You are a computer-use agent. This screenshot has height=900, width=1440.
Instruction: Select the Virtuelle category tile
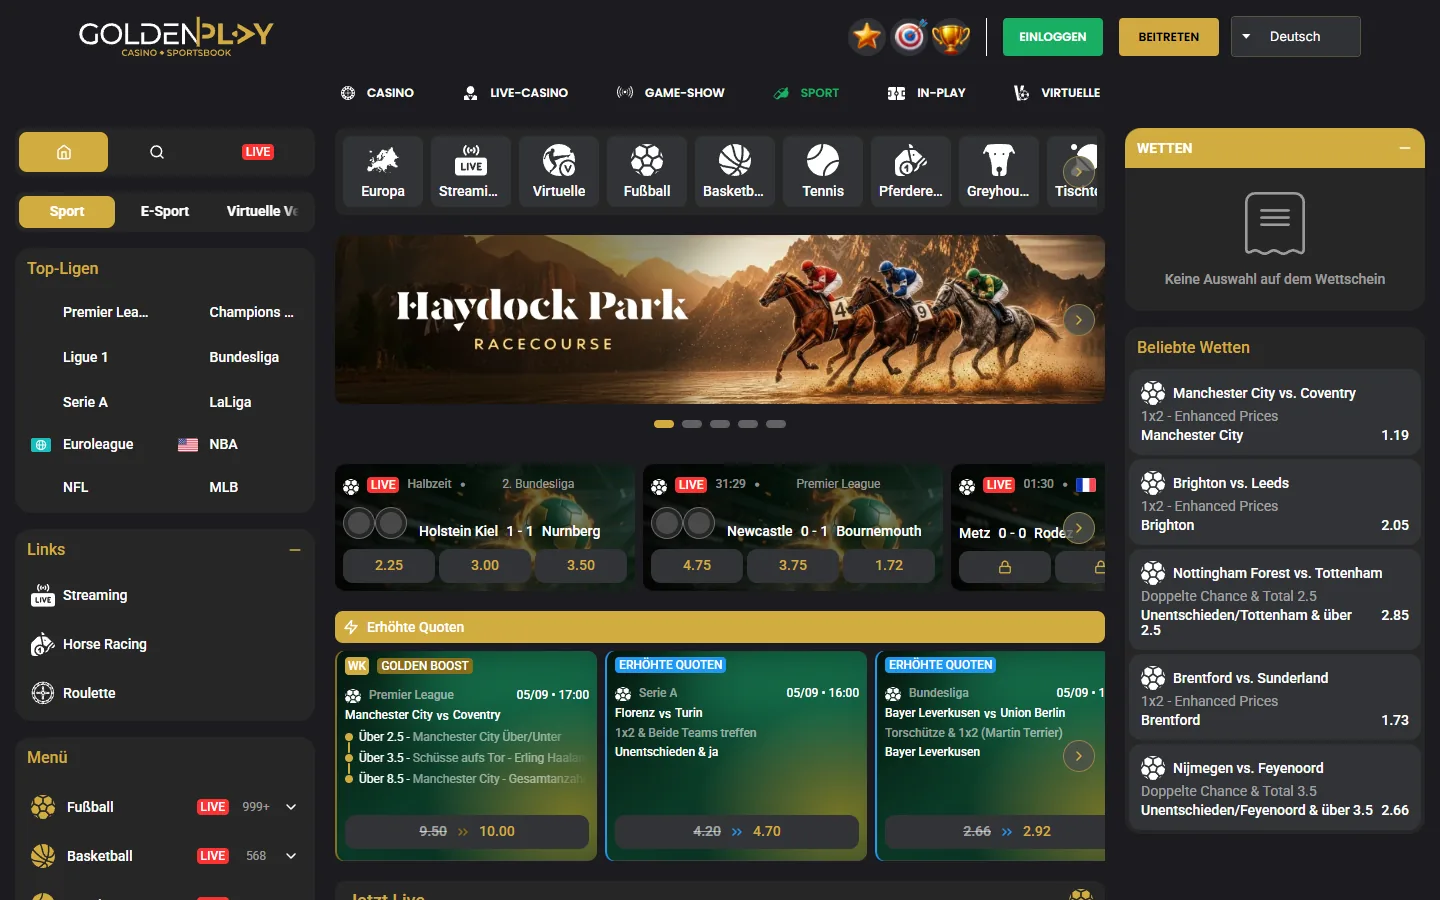click(x=559, y=172)
